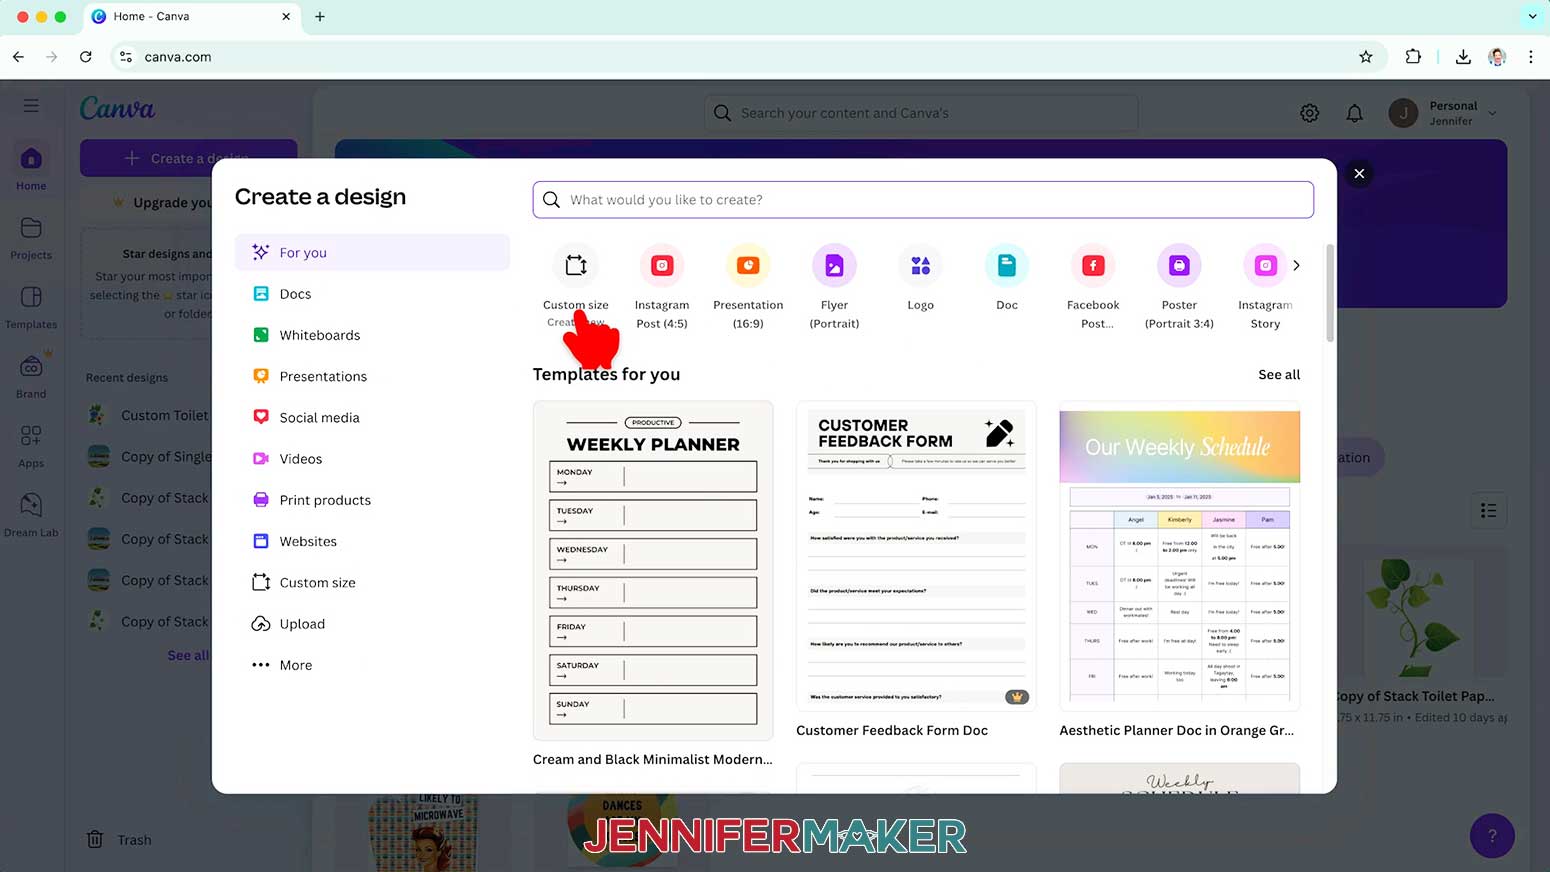Select the Facebook Post icon
The image size is (1550, 872).
(1093, 265)
